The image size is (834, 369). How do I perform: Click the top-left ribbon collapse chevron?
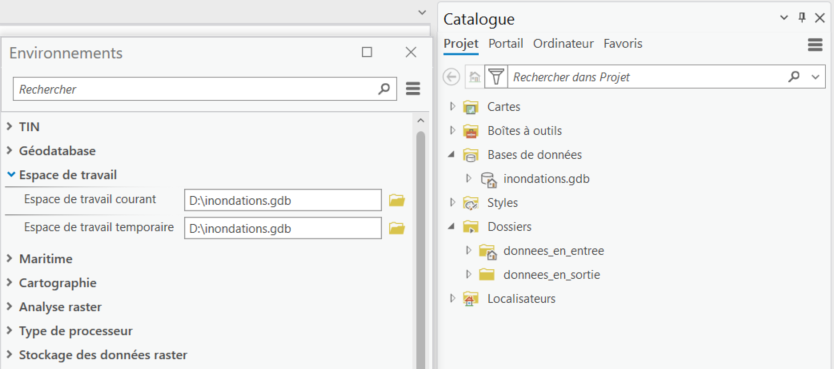[422, 12]
